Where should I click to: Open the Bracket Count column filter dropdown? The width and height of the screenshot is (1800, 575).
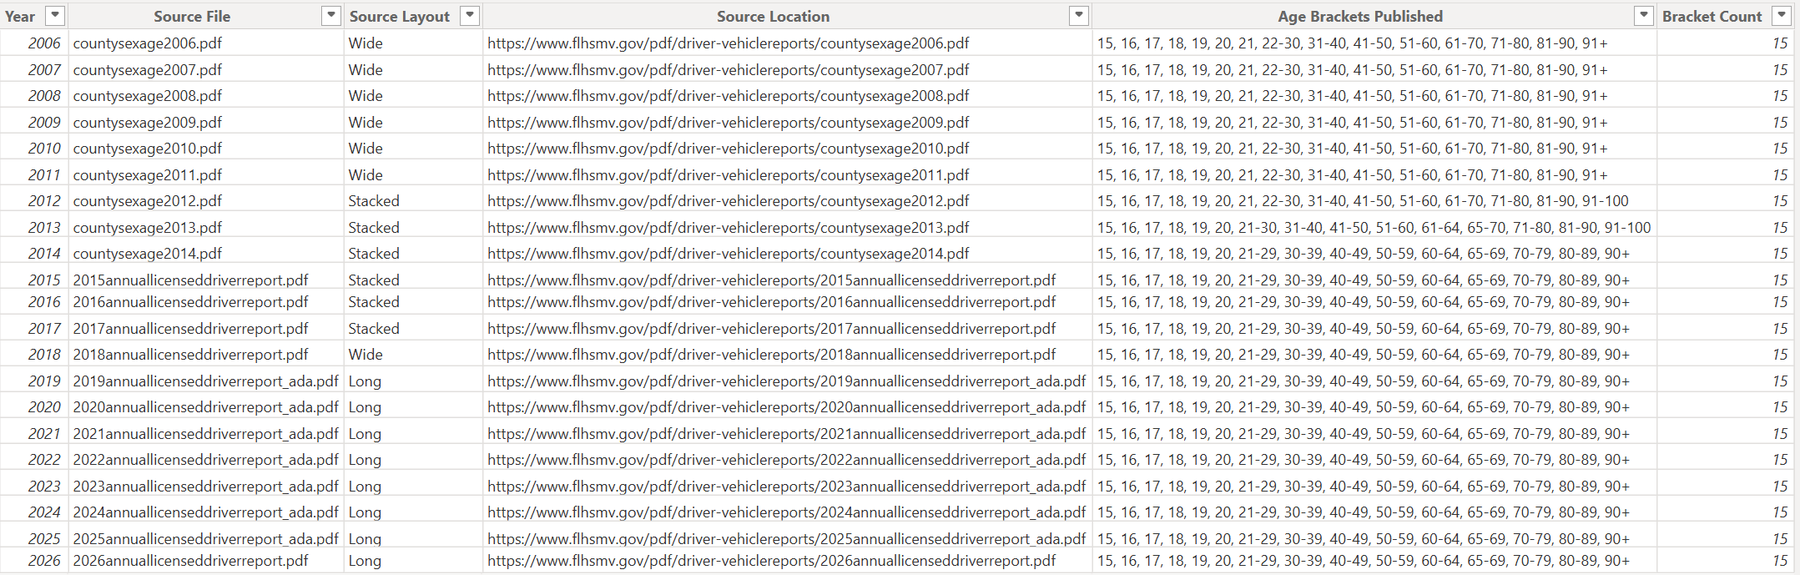(x=1781, y=15)
